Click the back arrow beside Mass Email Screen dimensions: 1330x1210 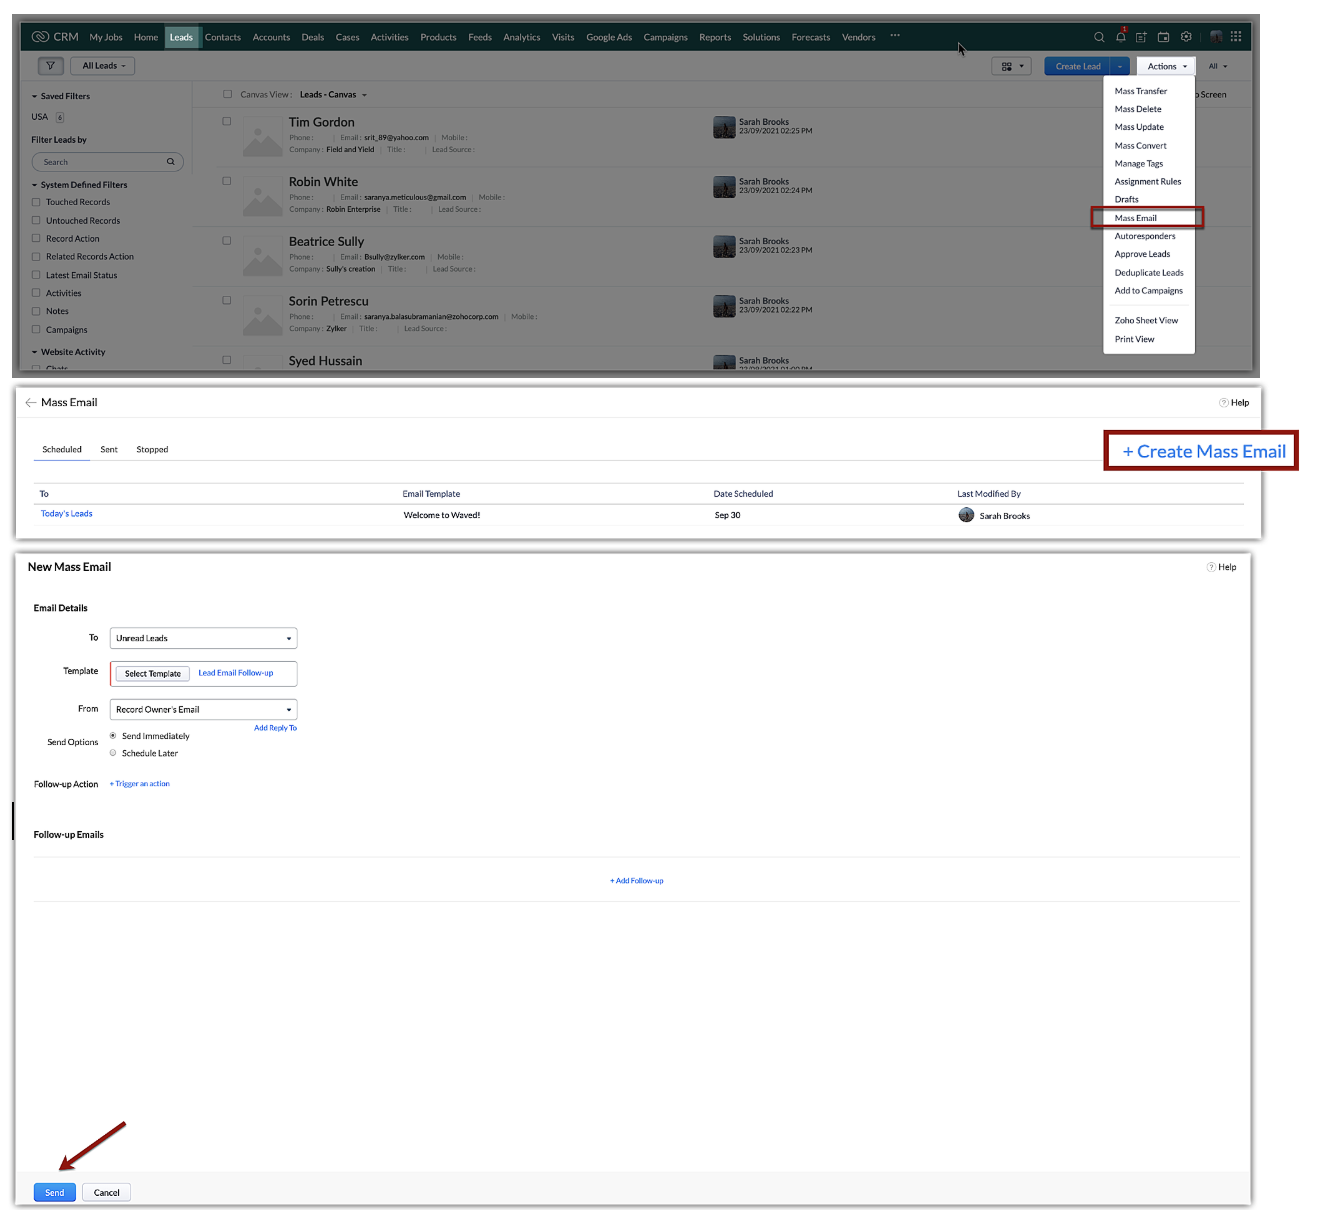tap(30, 403)
